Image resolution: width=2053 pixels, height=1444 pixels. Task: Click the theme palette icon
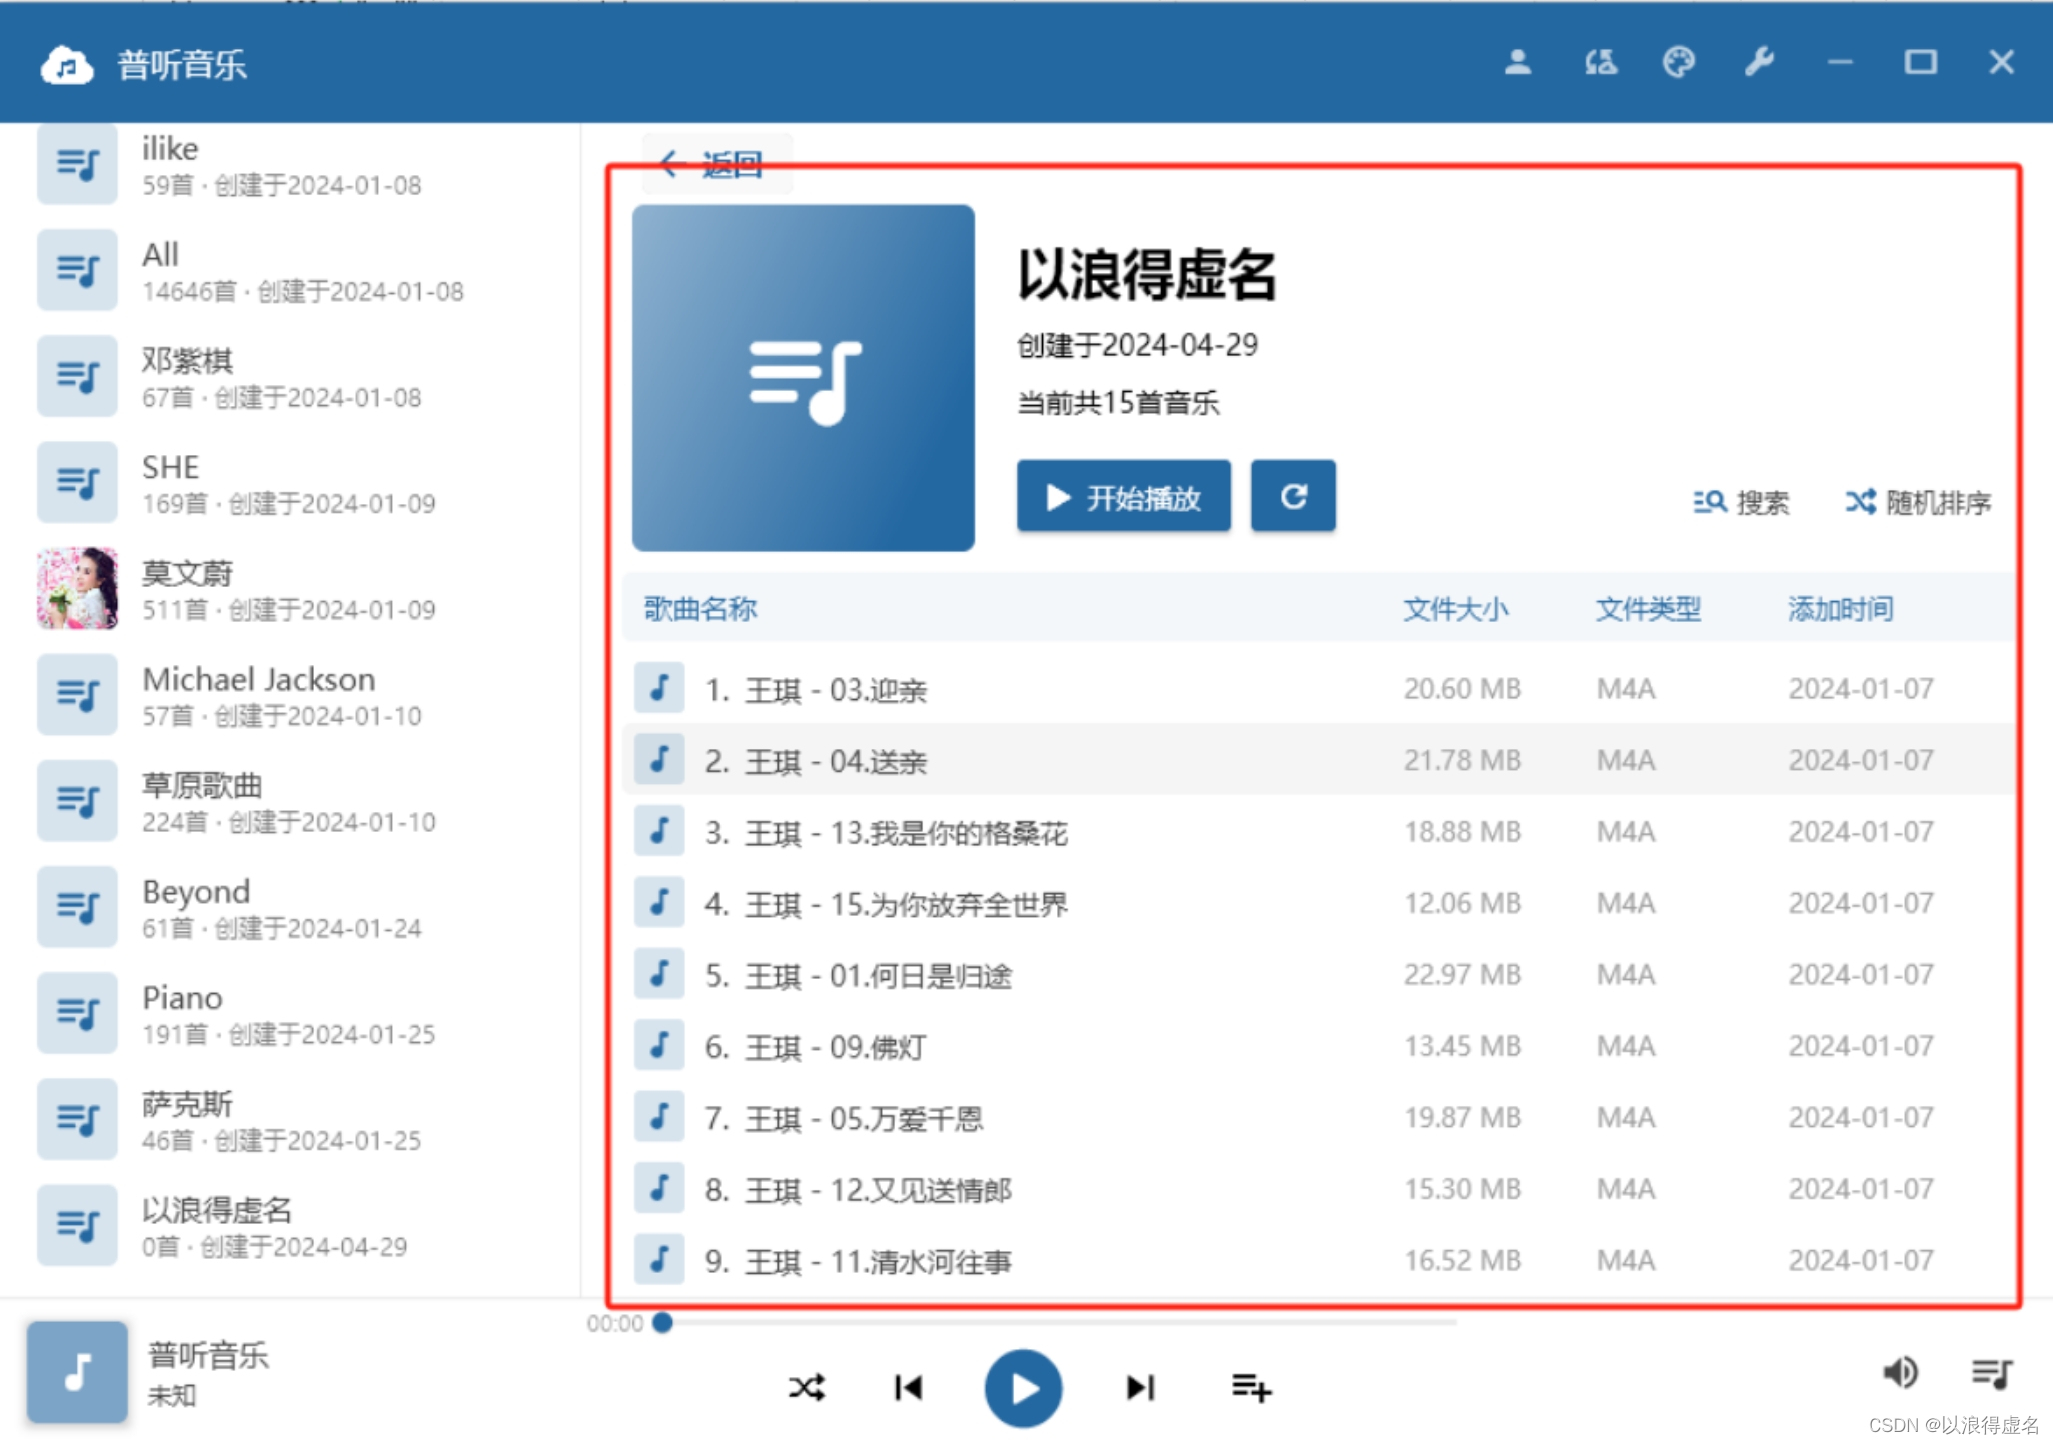point(1678,62)
